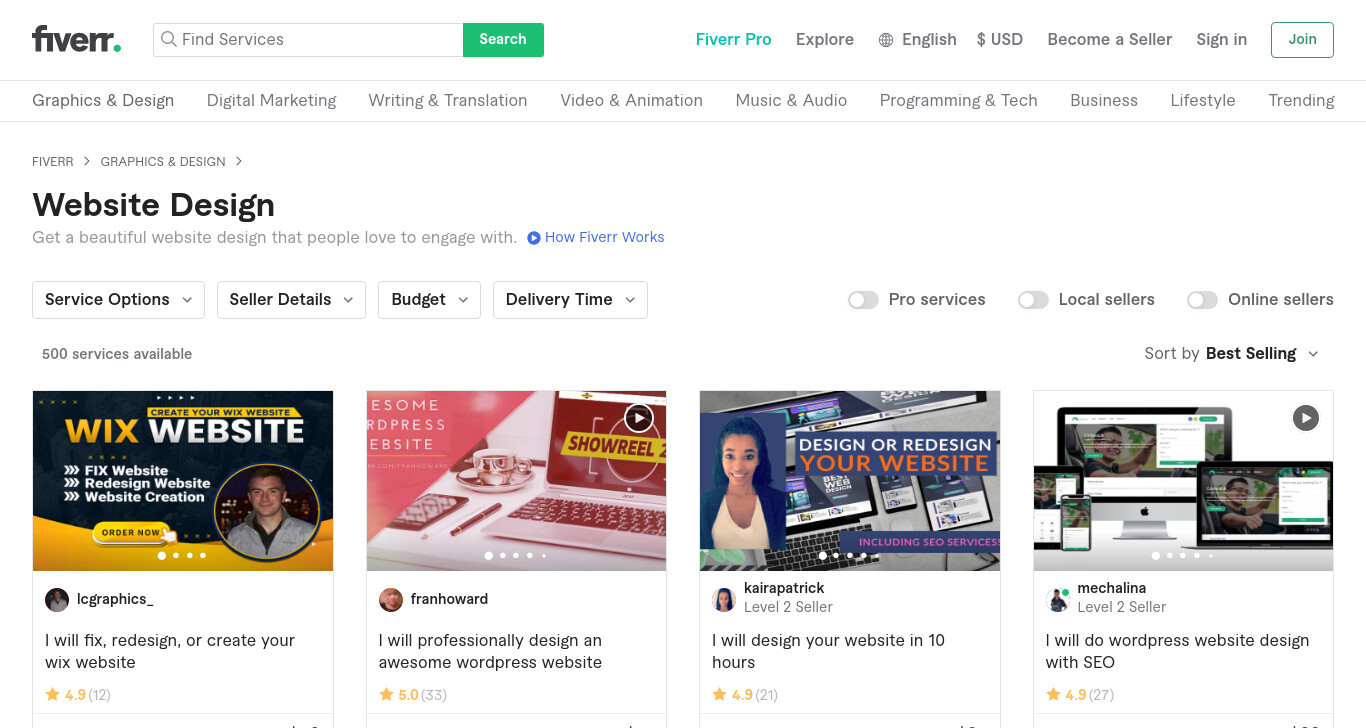Click kairapatrick seller name
The height and width of the screenshot is (728, 1366).
(784, 588)
